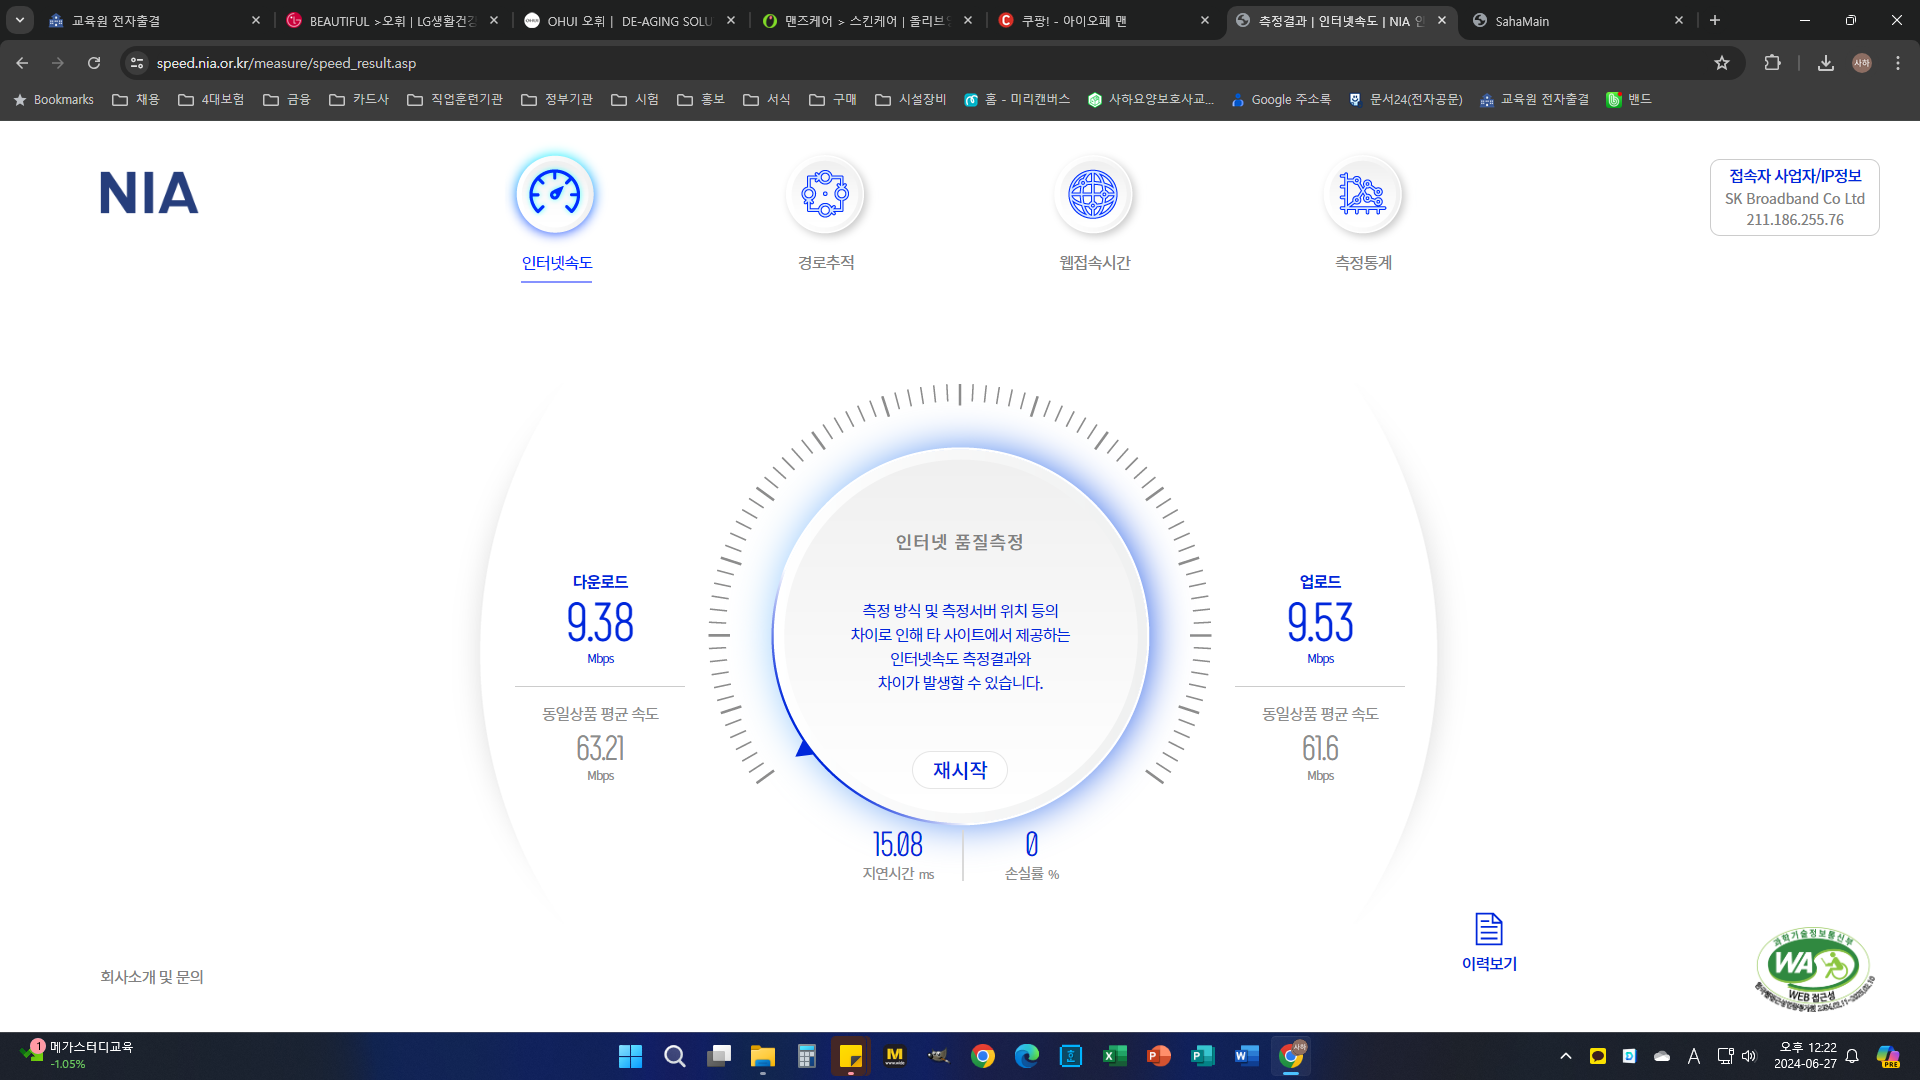Open the 측정통계 statistics icon
The image size is (1920, 1080).
(1362, 193)
